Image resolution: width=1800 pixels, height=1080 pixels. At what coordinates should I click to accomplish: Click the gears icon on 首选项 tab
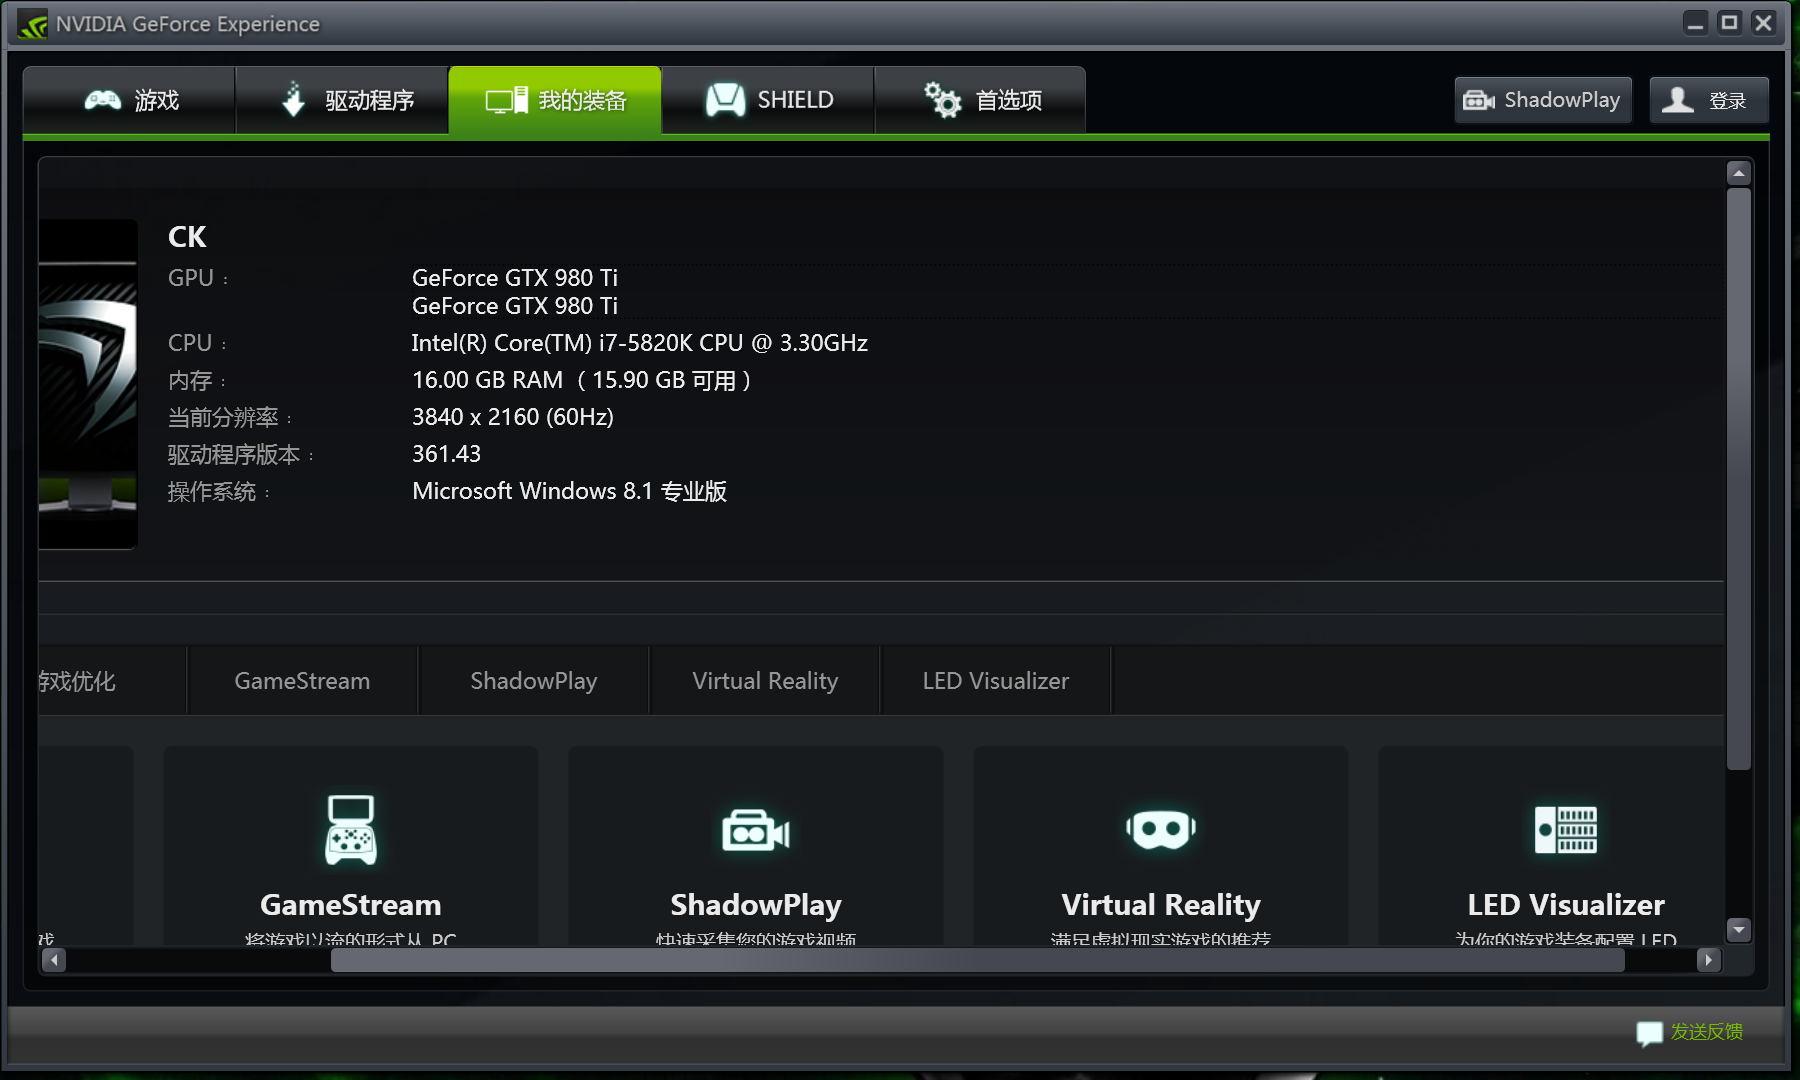click(942, 99)
